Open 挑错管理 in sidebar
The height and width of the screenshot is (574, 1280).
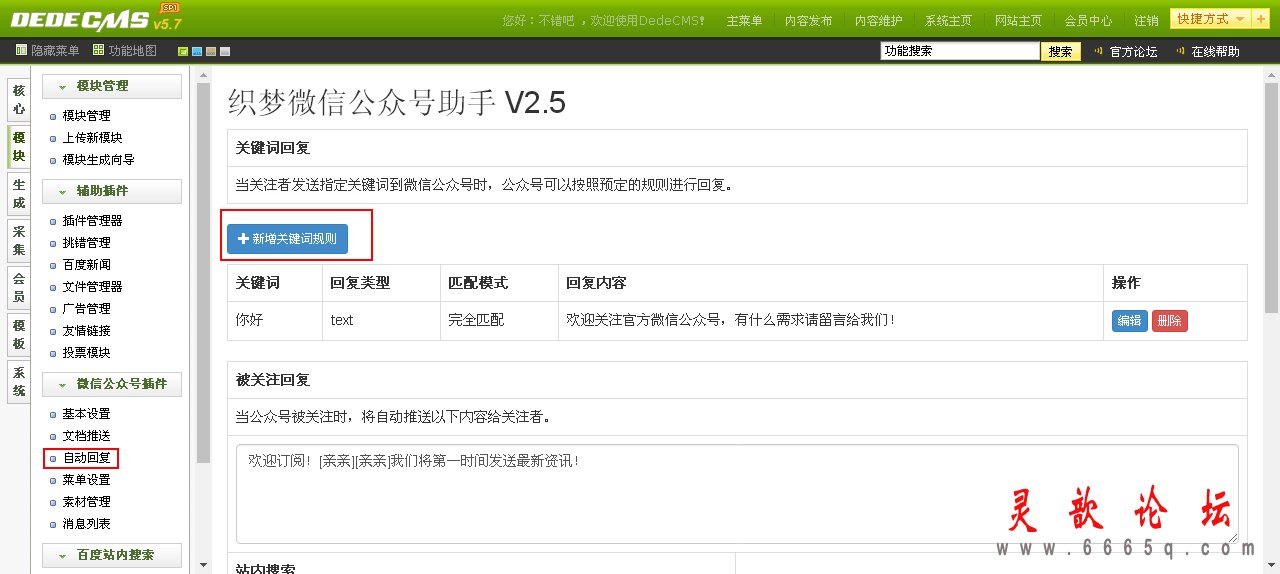(x=86, y=243)
